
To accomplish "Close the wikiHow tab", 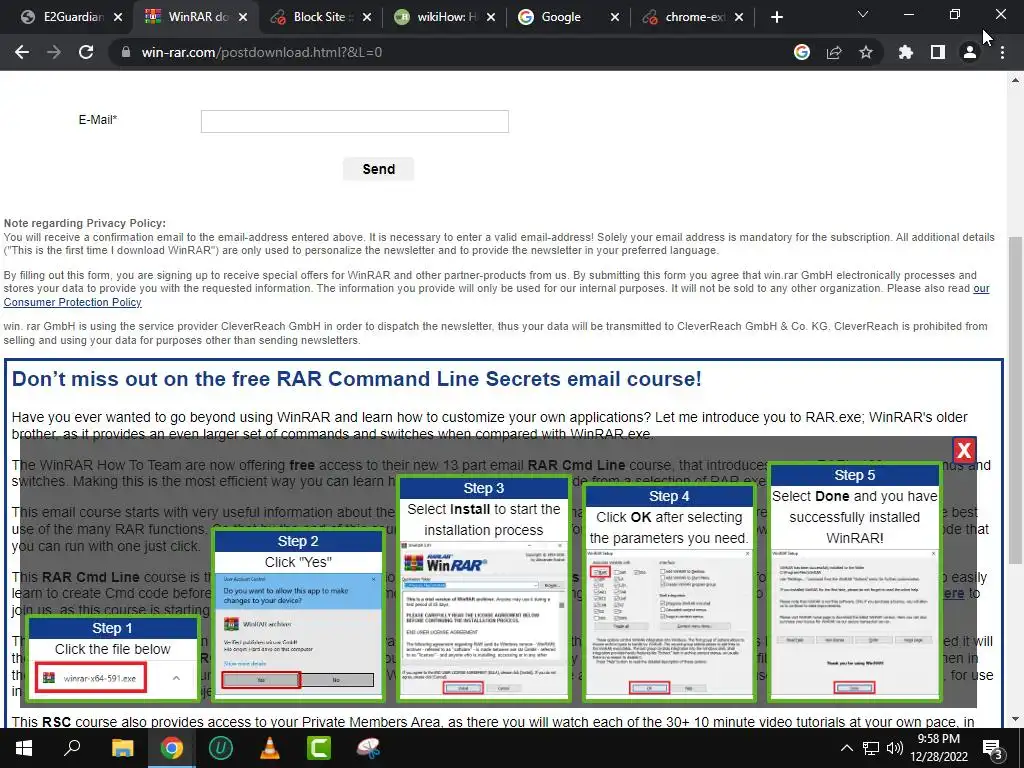I will [491, 17].
